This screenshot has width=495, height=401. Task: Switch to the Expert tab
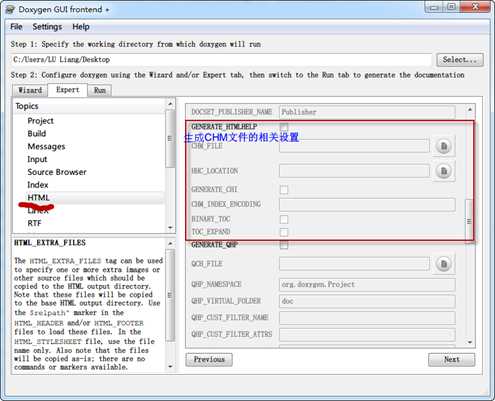[x=68, y=90]
